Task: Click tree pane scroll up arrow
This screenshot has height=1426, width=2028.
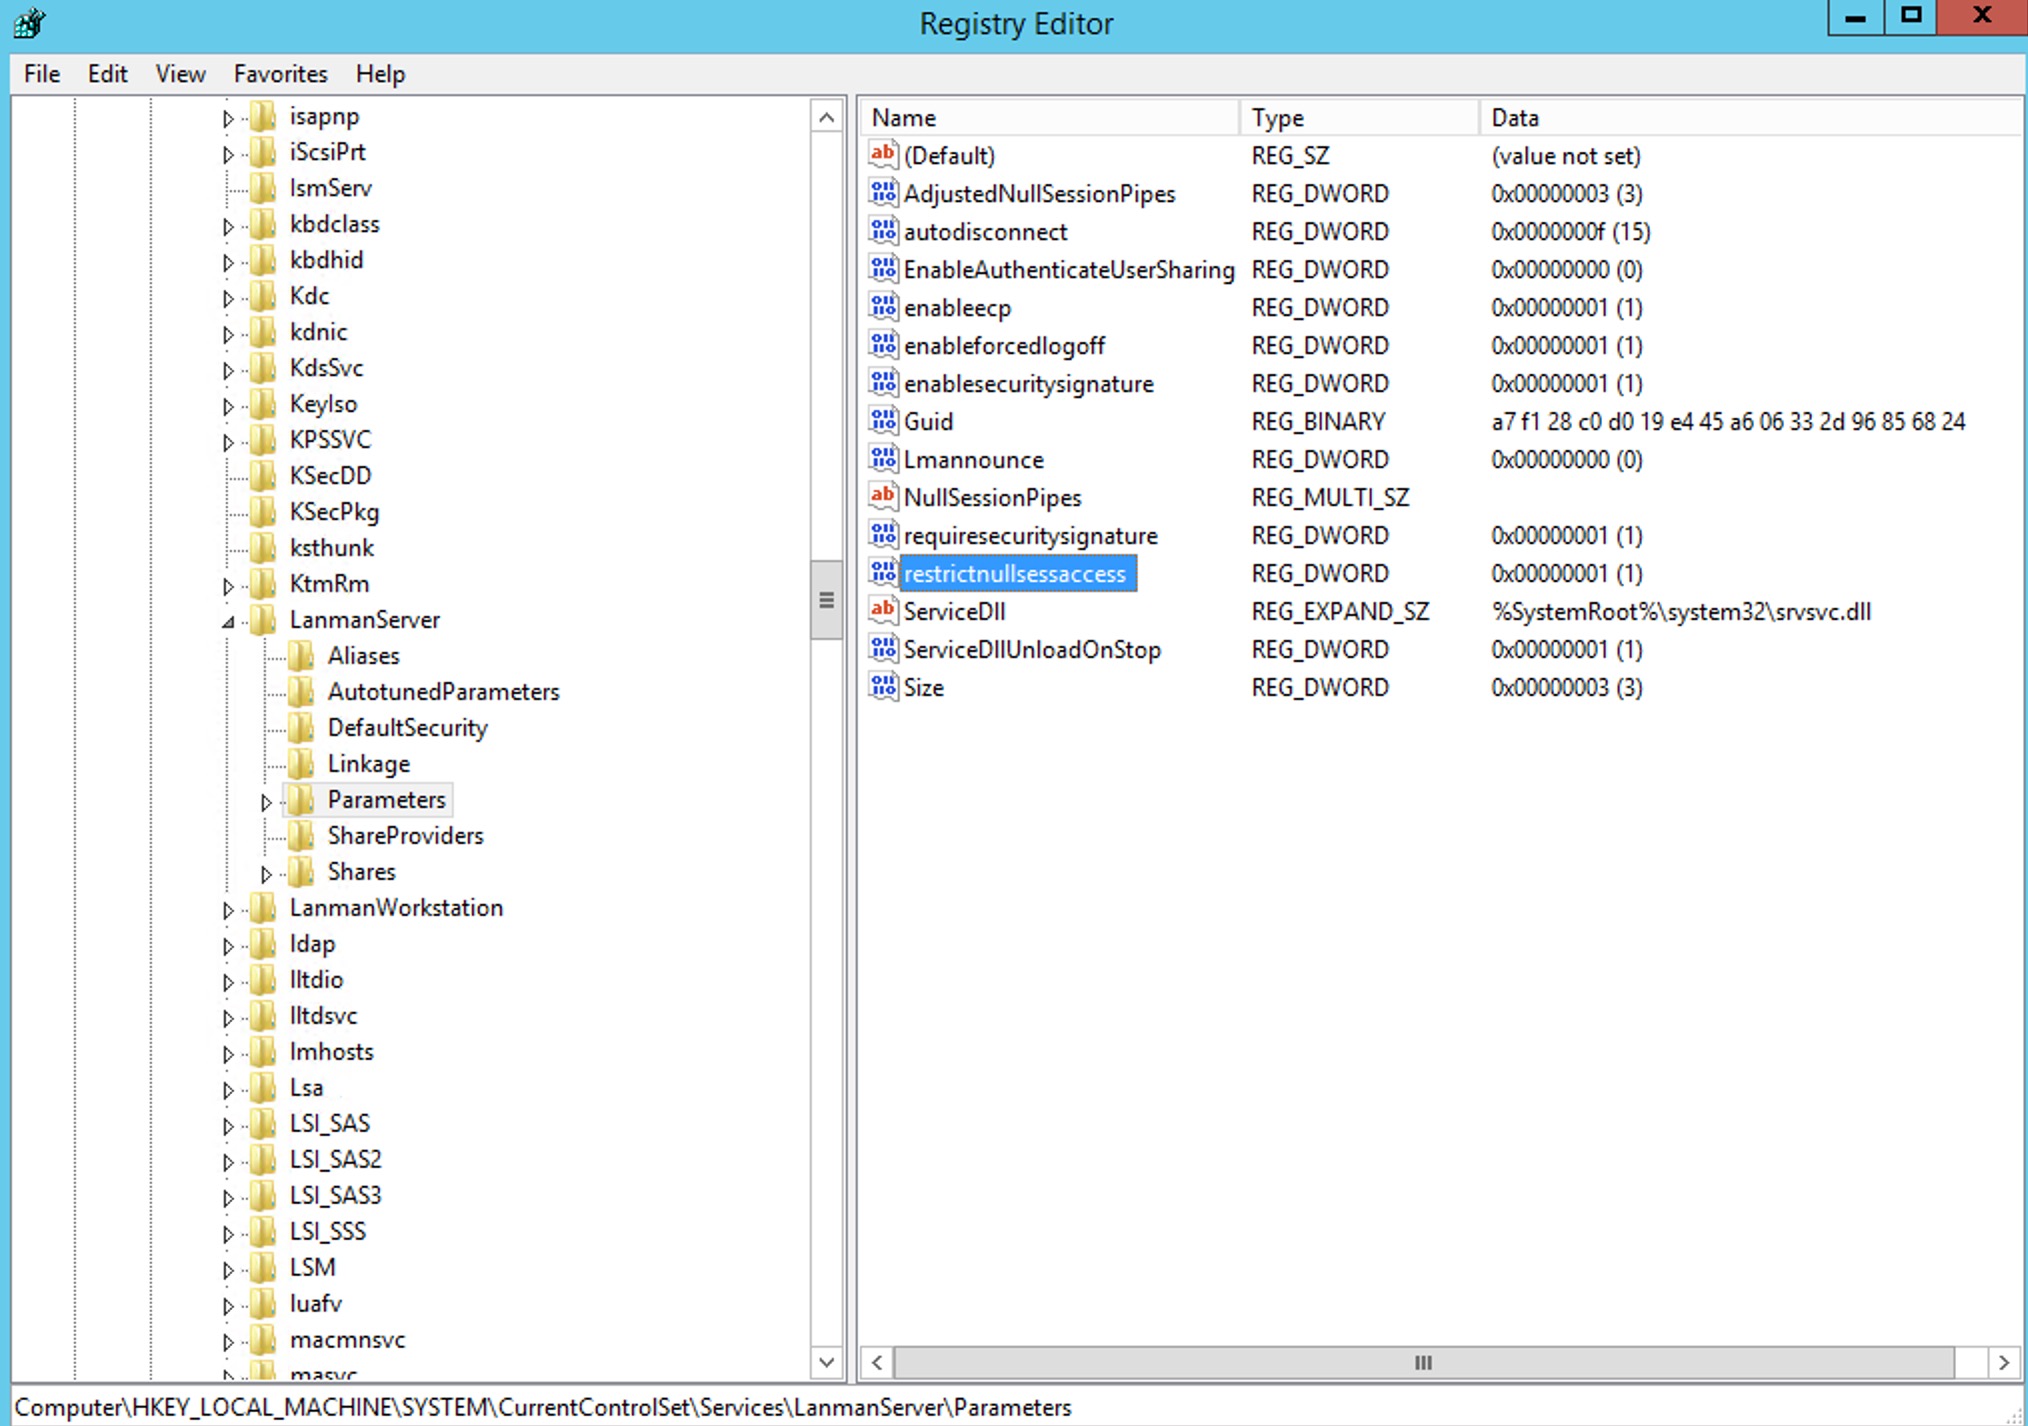Action: (x=826, y=117)
